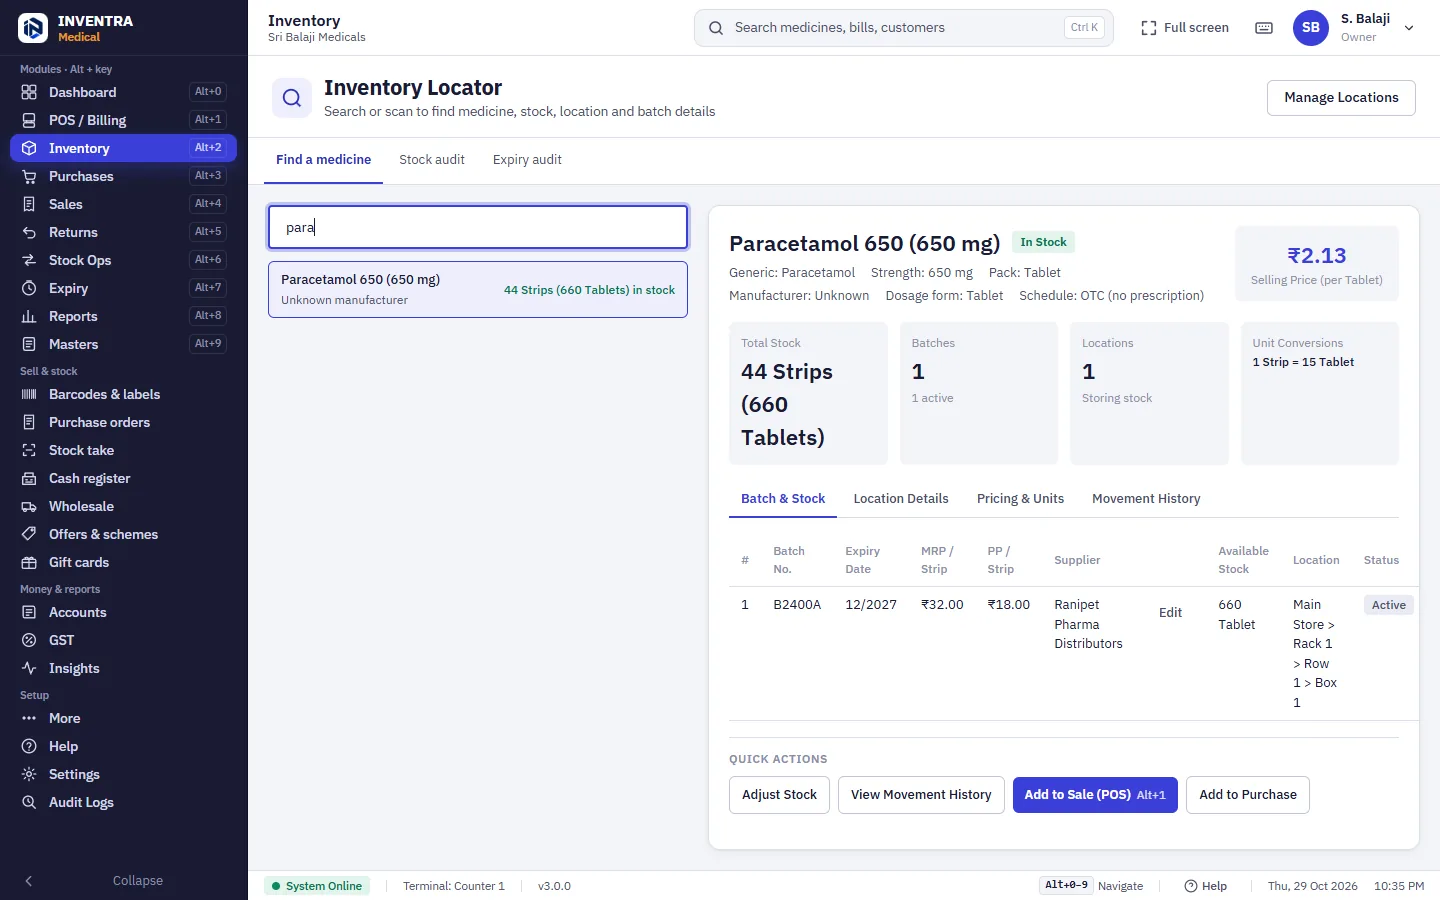Expand the S. Balaji user menu chevron
1440x900 pixels.
pos(1409,28)
